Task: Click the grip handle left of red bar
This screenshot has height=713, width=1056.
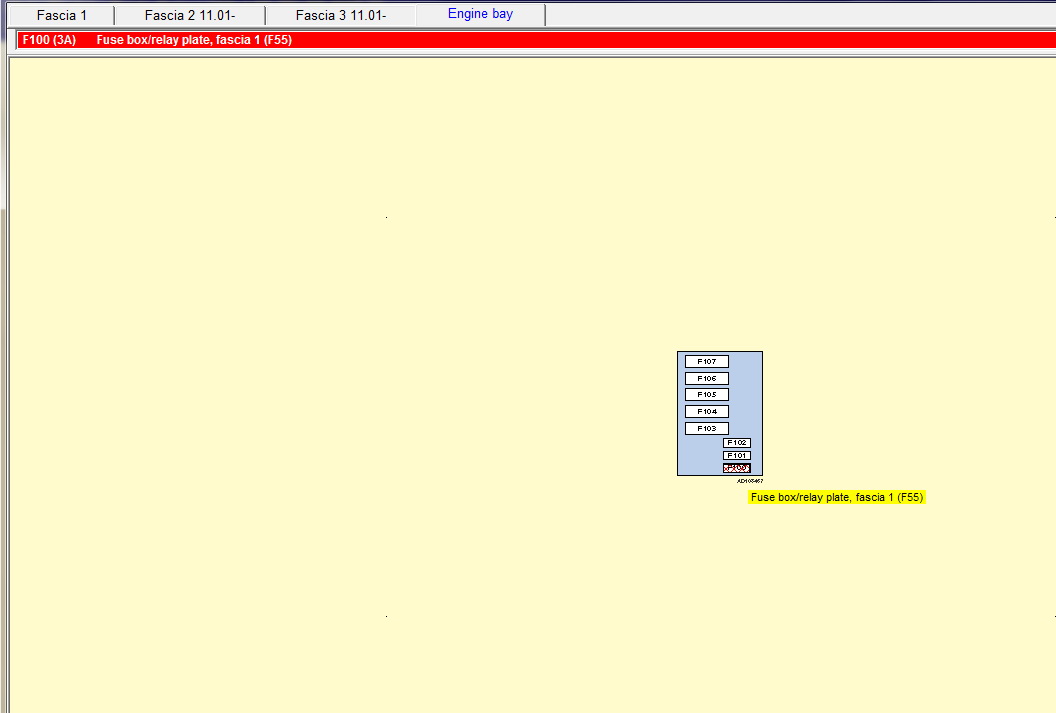Action: 12,40
